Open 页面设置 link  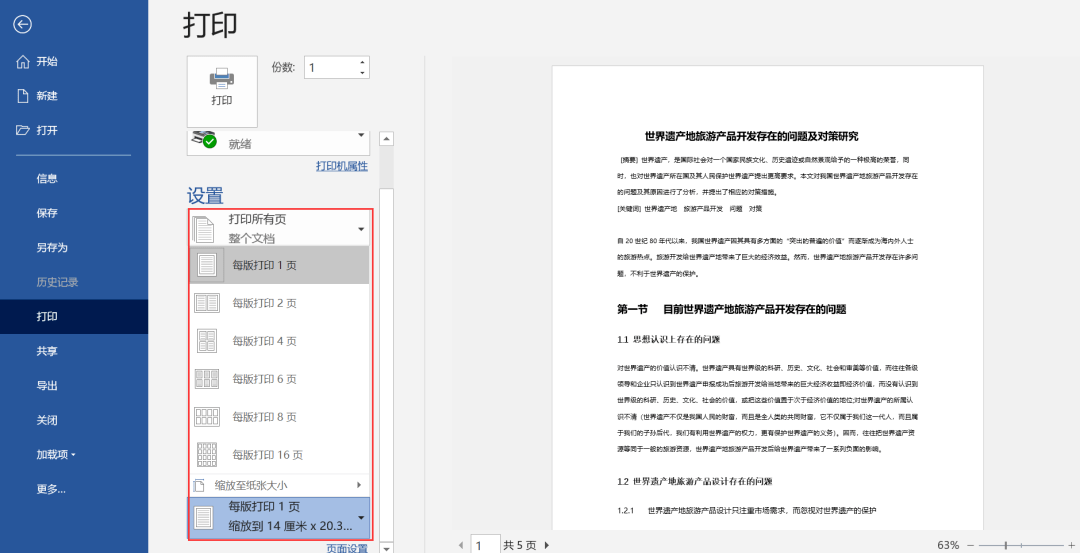(346, 548)
